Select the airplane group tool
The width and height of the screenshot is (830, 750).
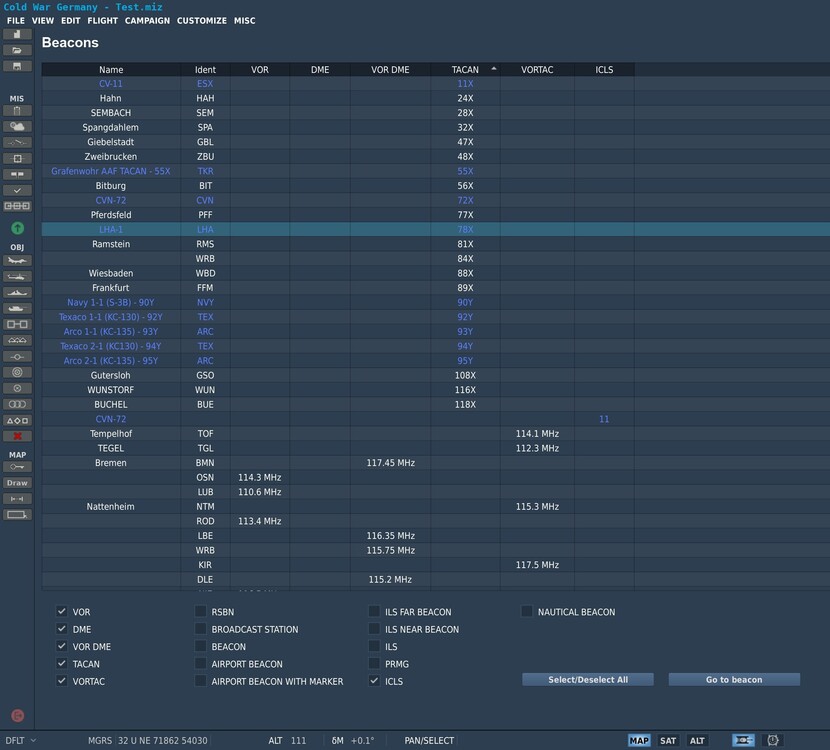[17, 260]
